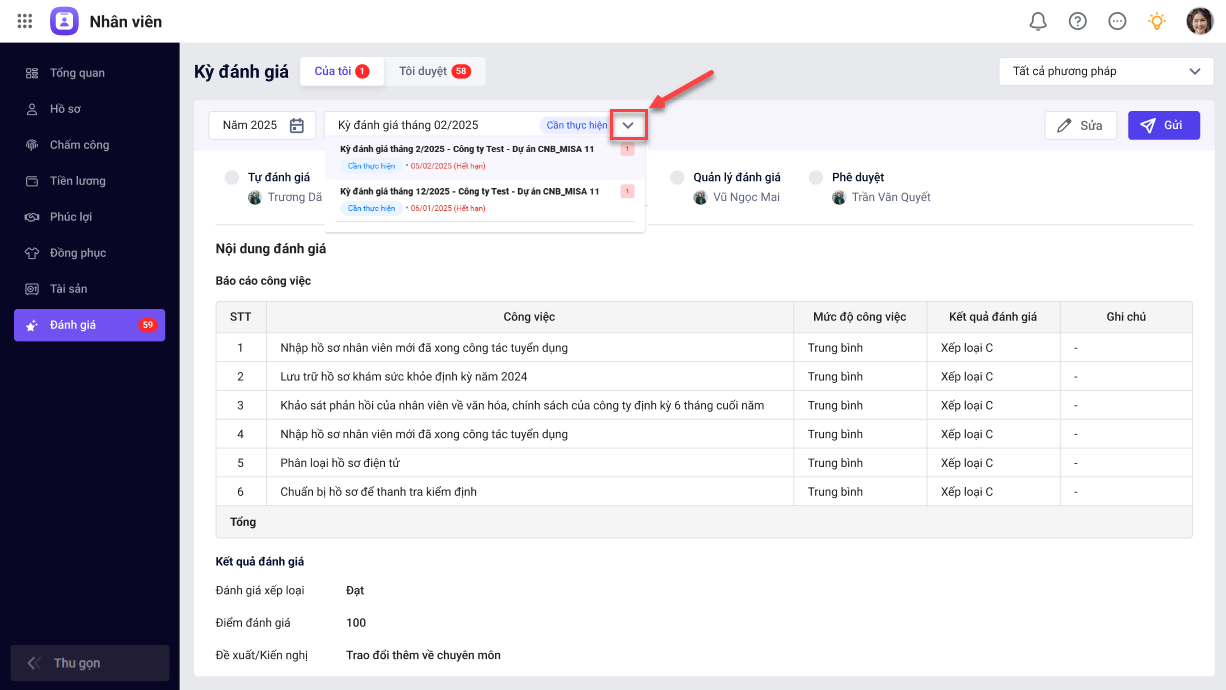Image resolution: width=1226 pixels, height=690 pixels.
Task: Click the Đánh giá xếp loại value Đạt
Action: 355,591
